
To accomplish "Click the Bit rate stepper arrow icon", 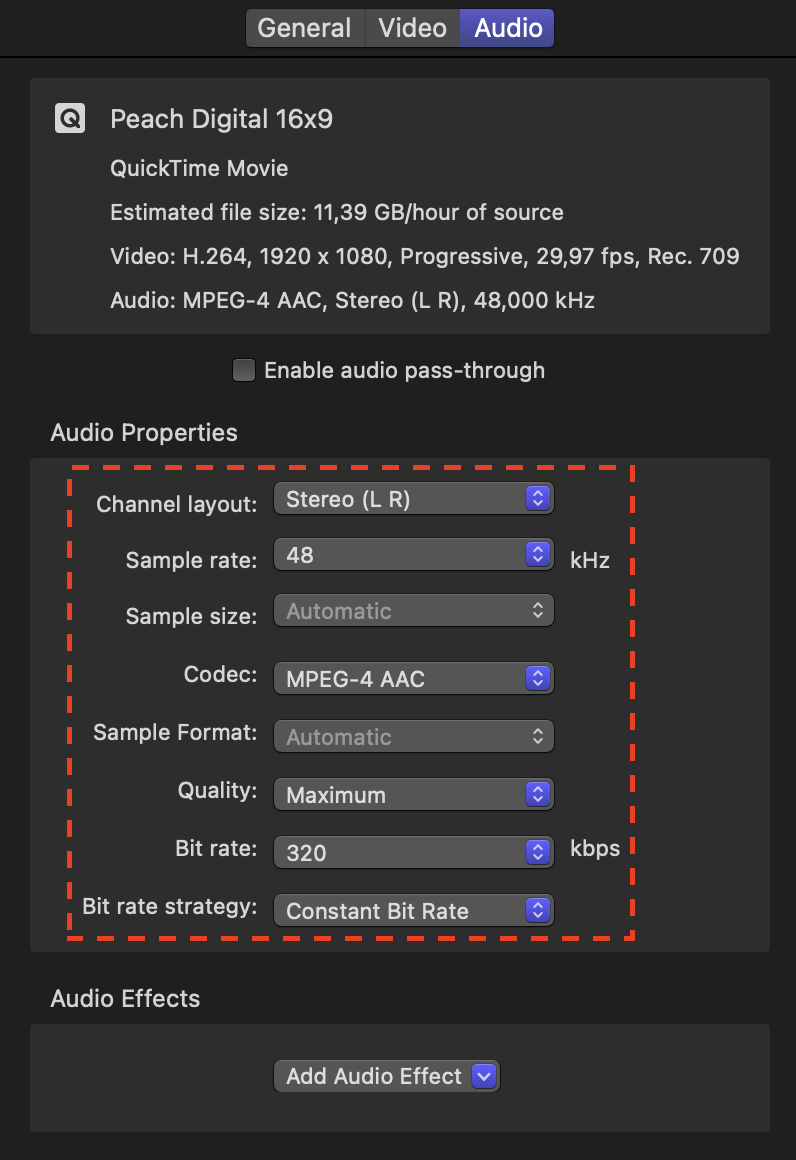I will tap(538, 852).
